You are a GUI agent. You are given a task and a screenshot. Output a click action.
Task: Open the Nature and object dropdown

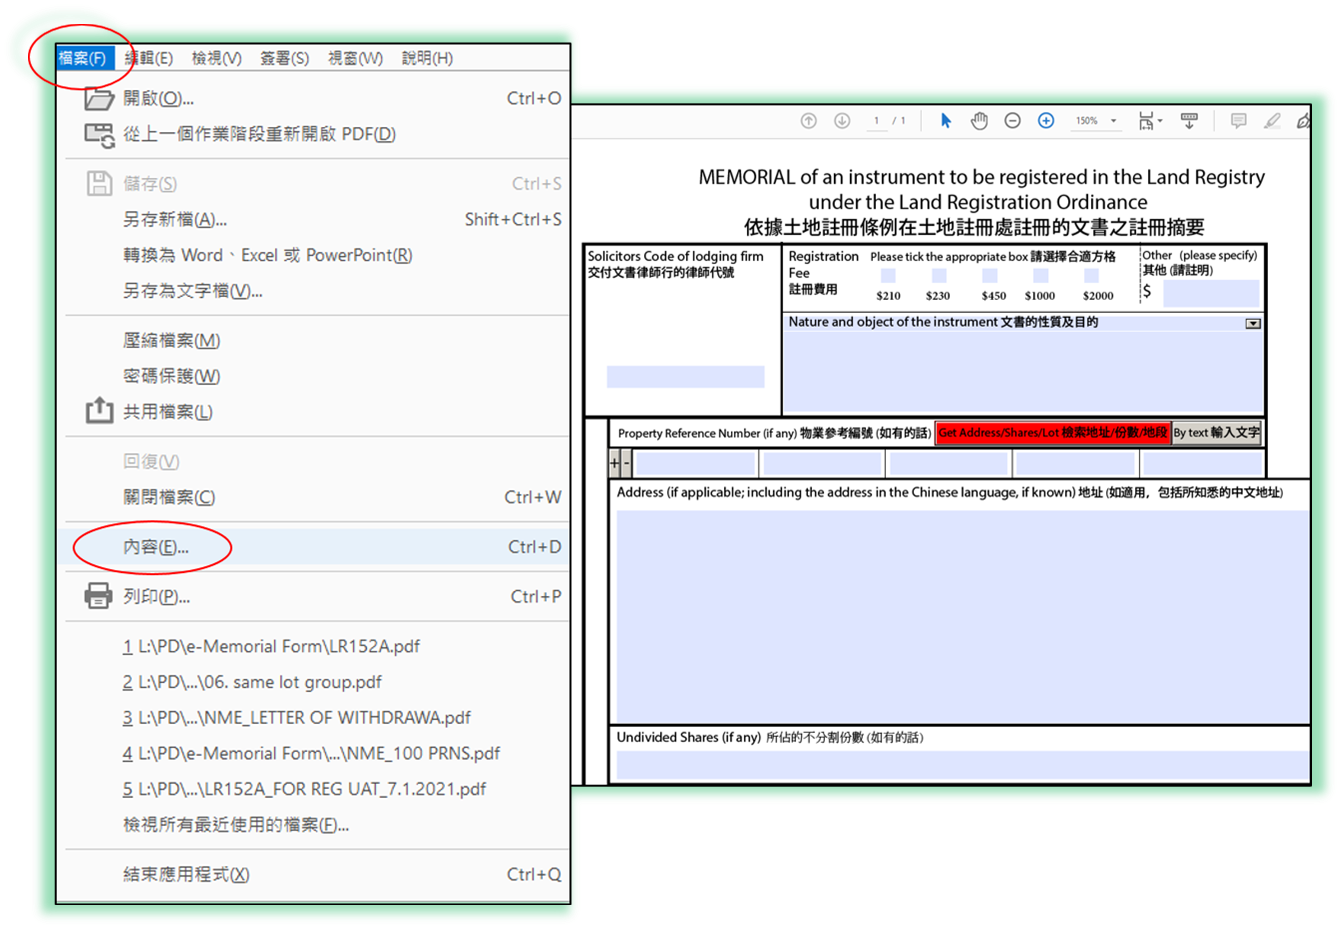tap(1252, 321)
